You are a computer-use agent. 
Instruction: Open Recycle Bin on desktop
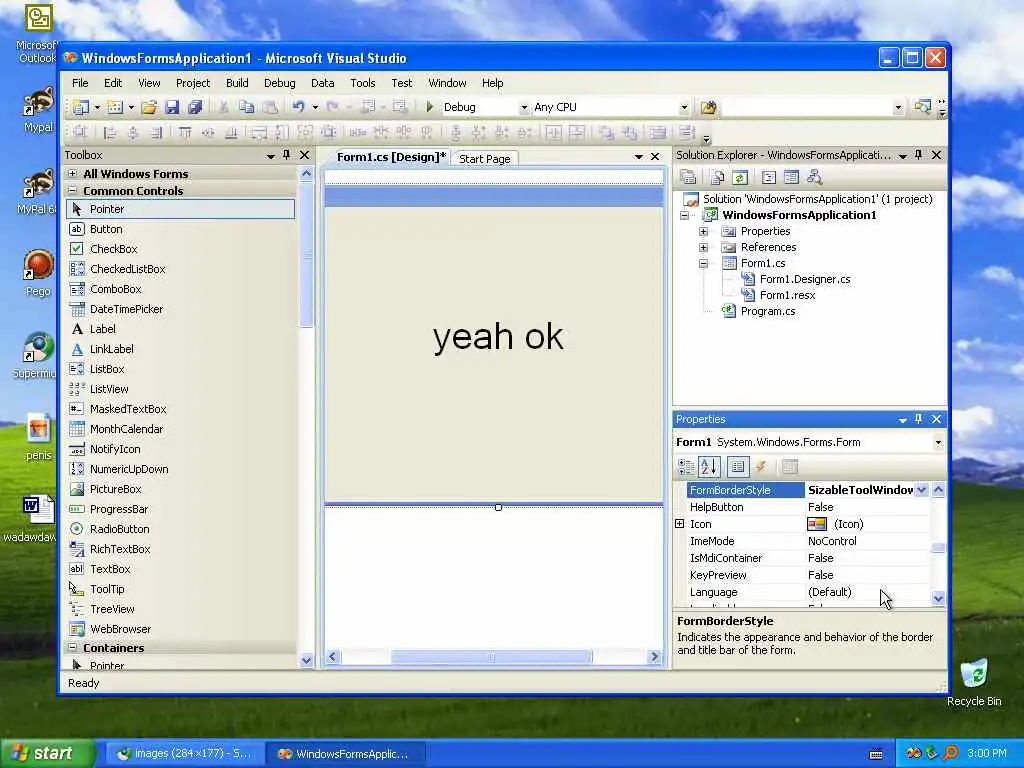click(974, 682)
